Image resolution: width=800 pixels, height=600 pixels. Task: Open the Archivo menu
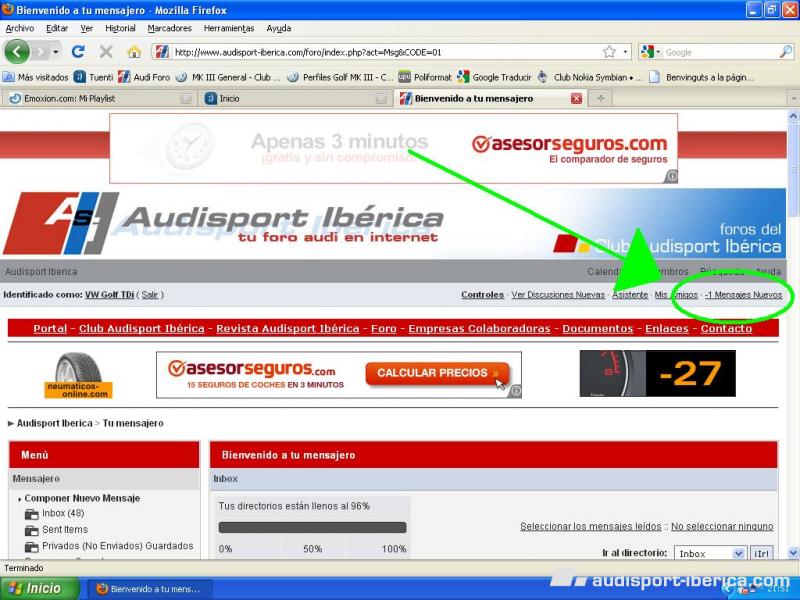[x=20, y=28]
